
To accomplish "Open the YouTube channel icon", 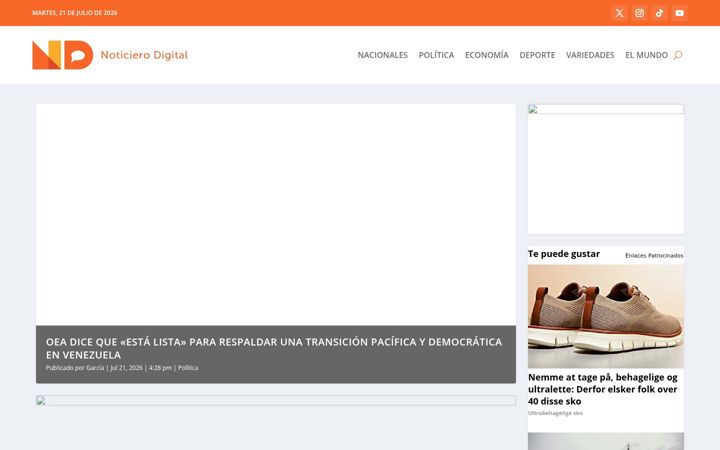I will [680, 13].
